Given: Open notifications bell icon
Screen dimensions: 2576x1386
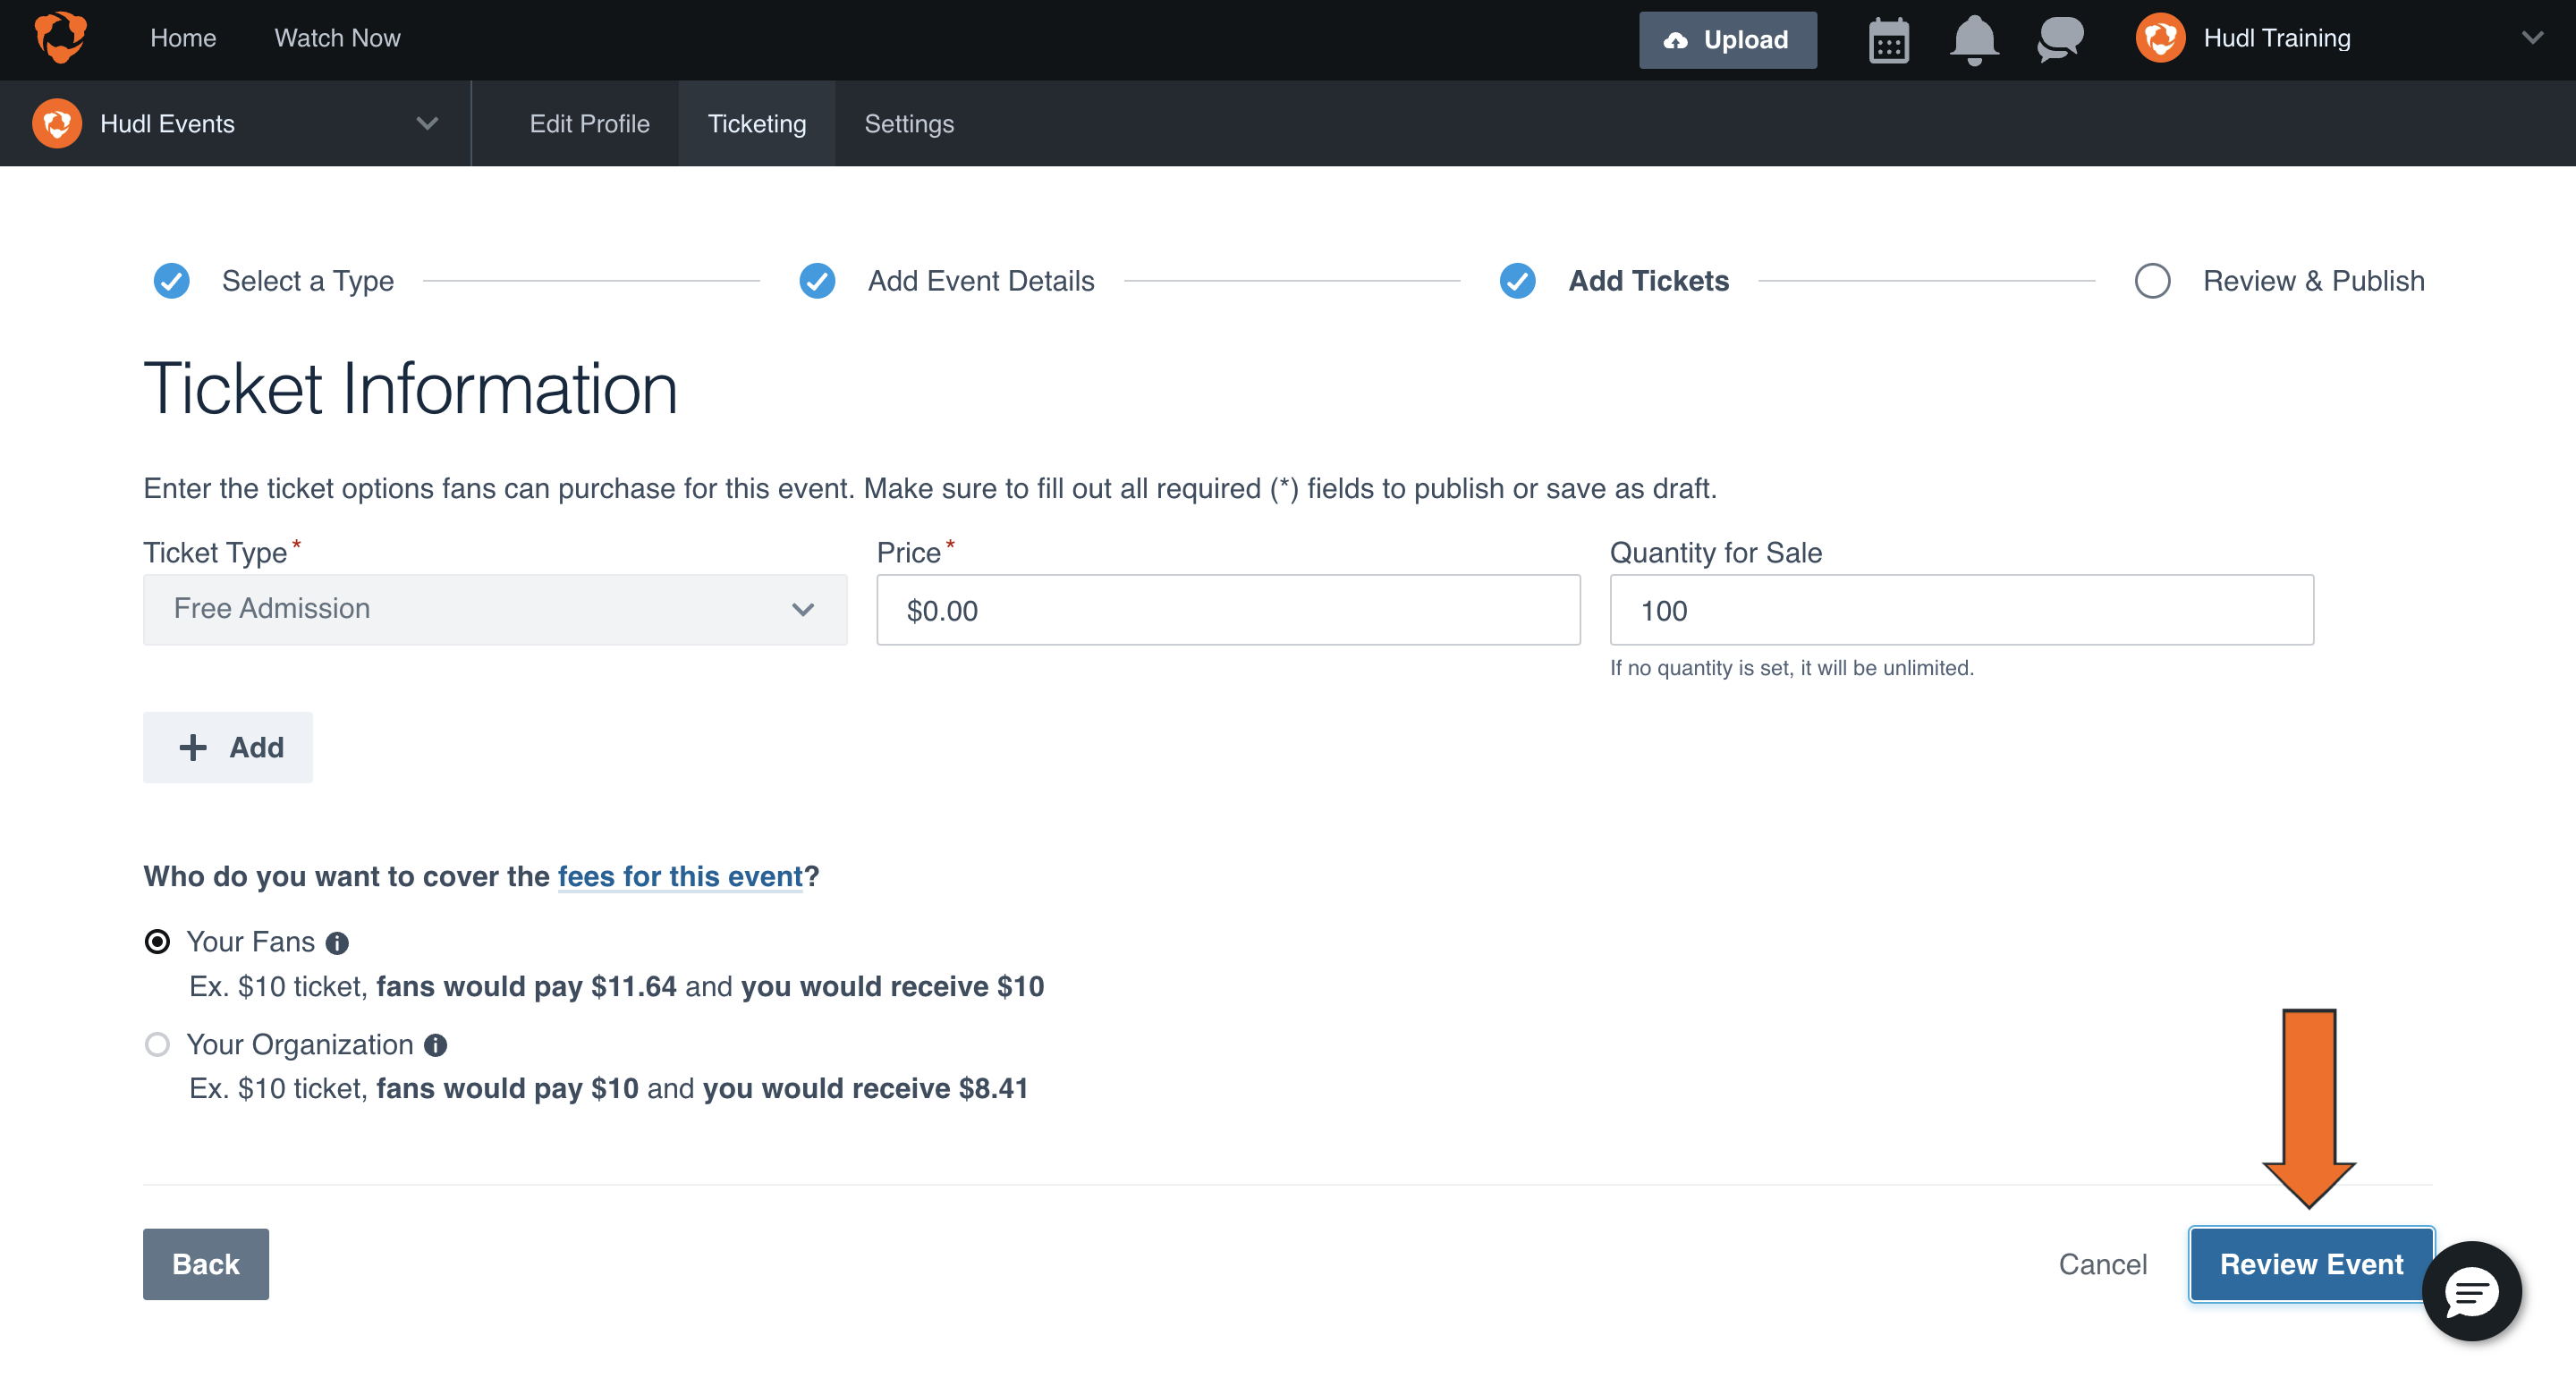Looking at the screenshot, I should (x=1974, y=40).
